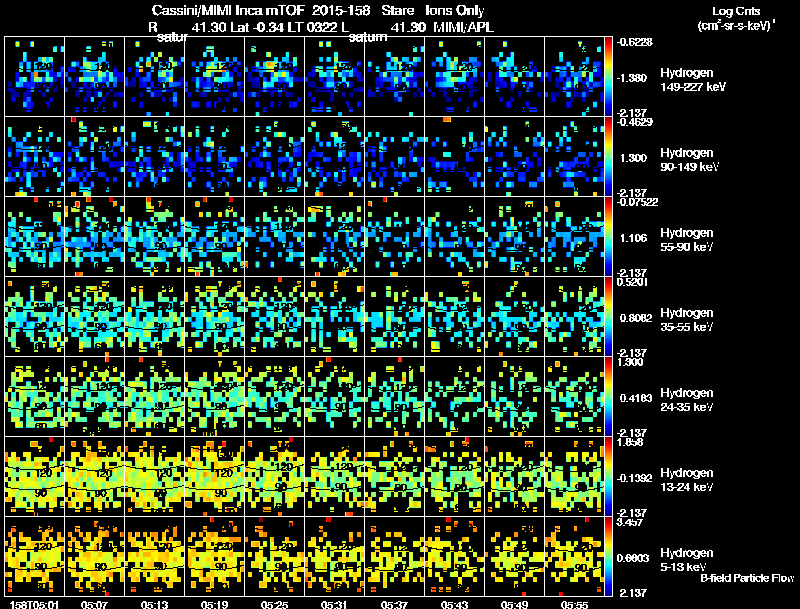Select the Hydrogen 5-13 keV row label

(687, 560)
